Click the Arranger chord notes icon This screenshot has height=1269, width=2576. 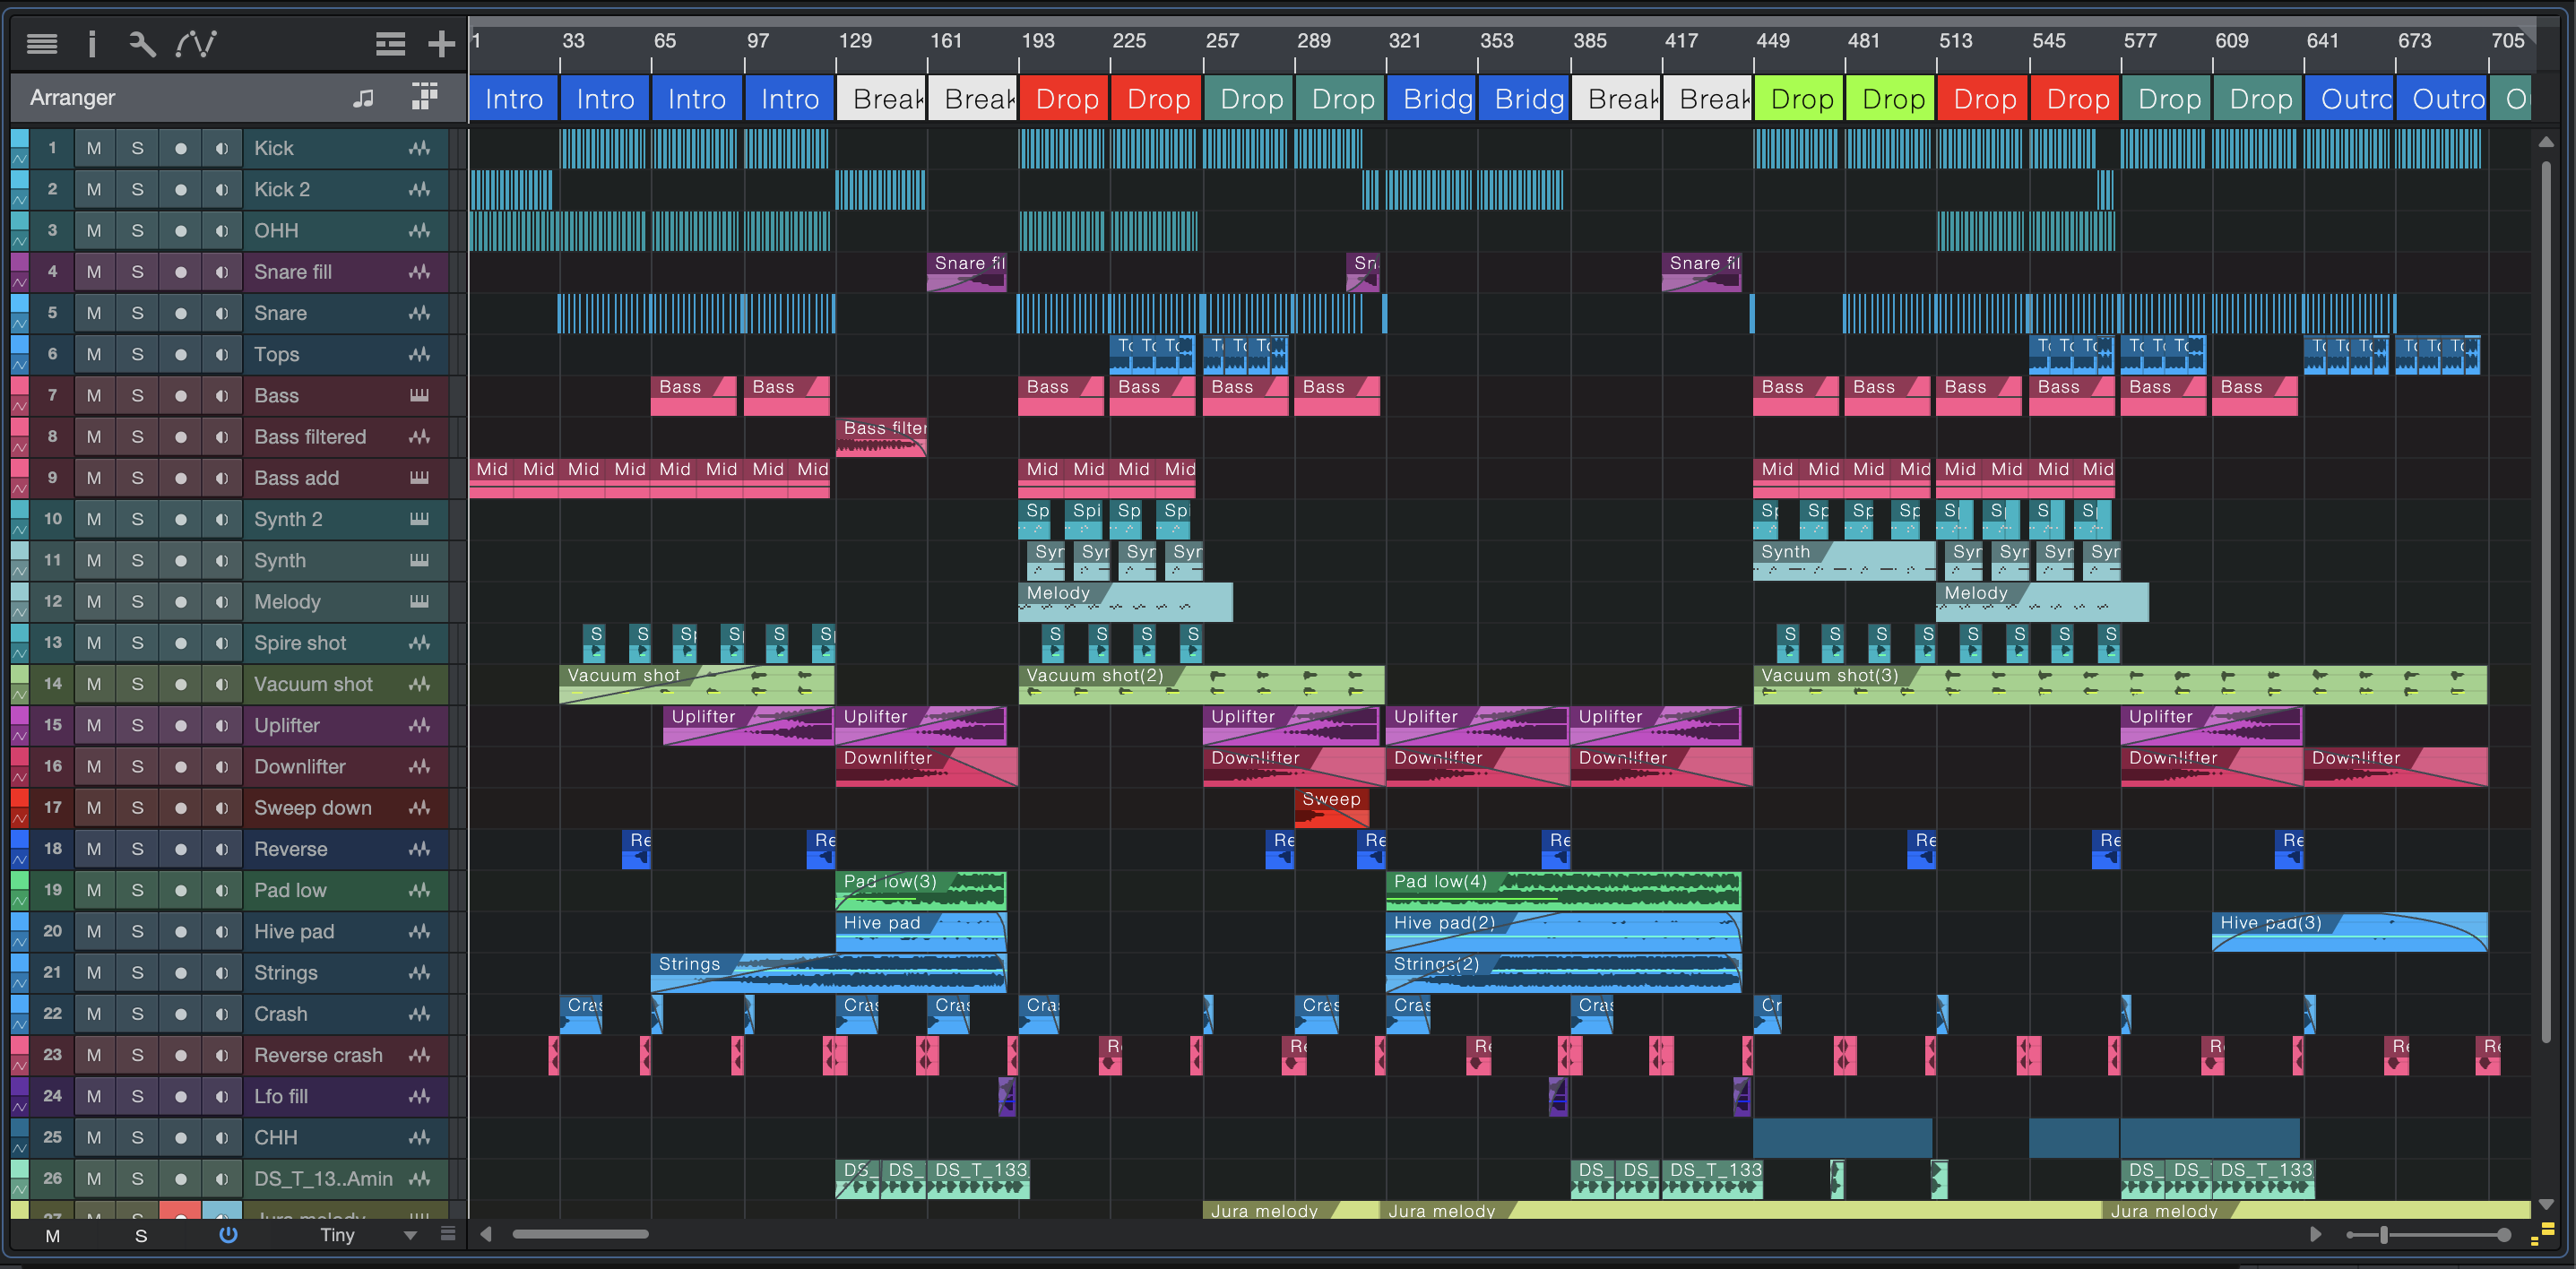(363, 98)
